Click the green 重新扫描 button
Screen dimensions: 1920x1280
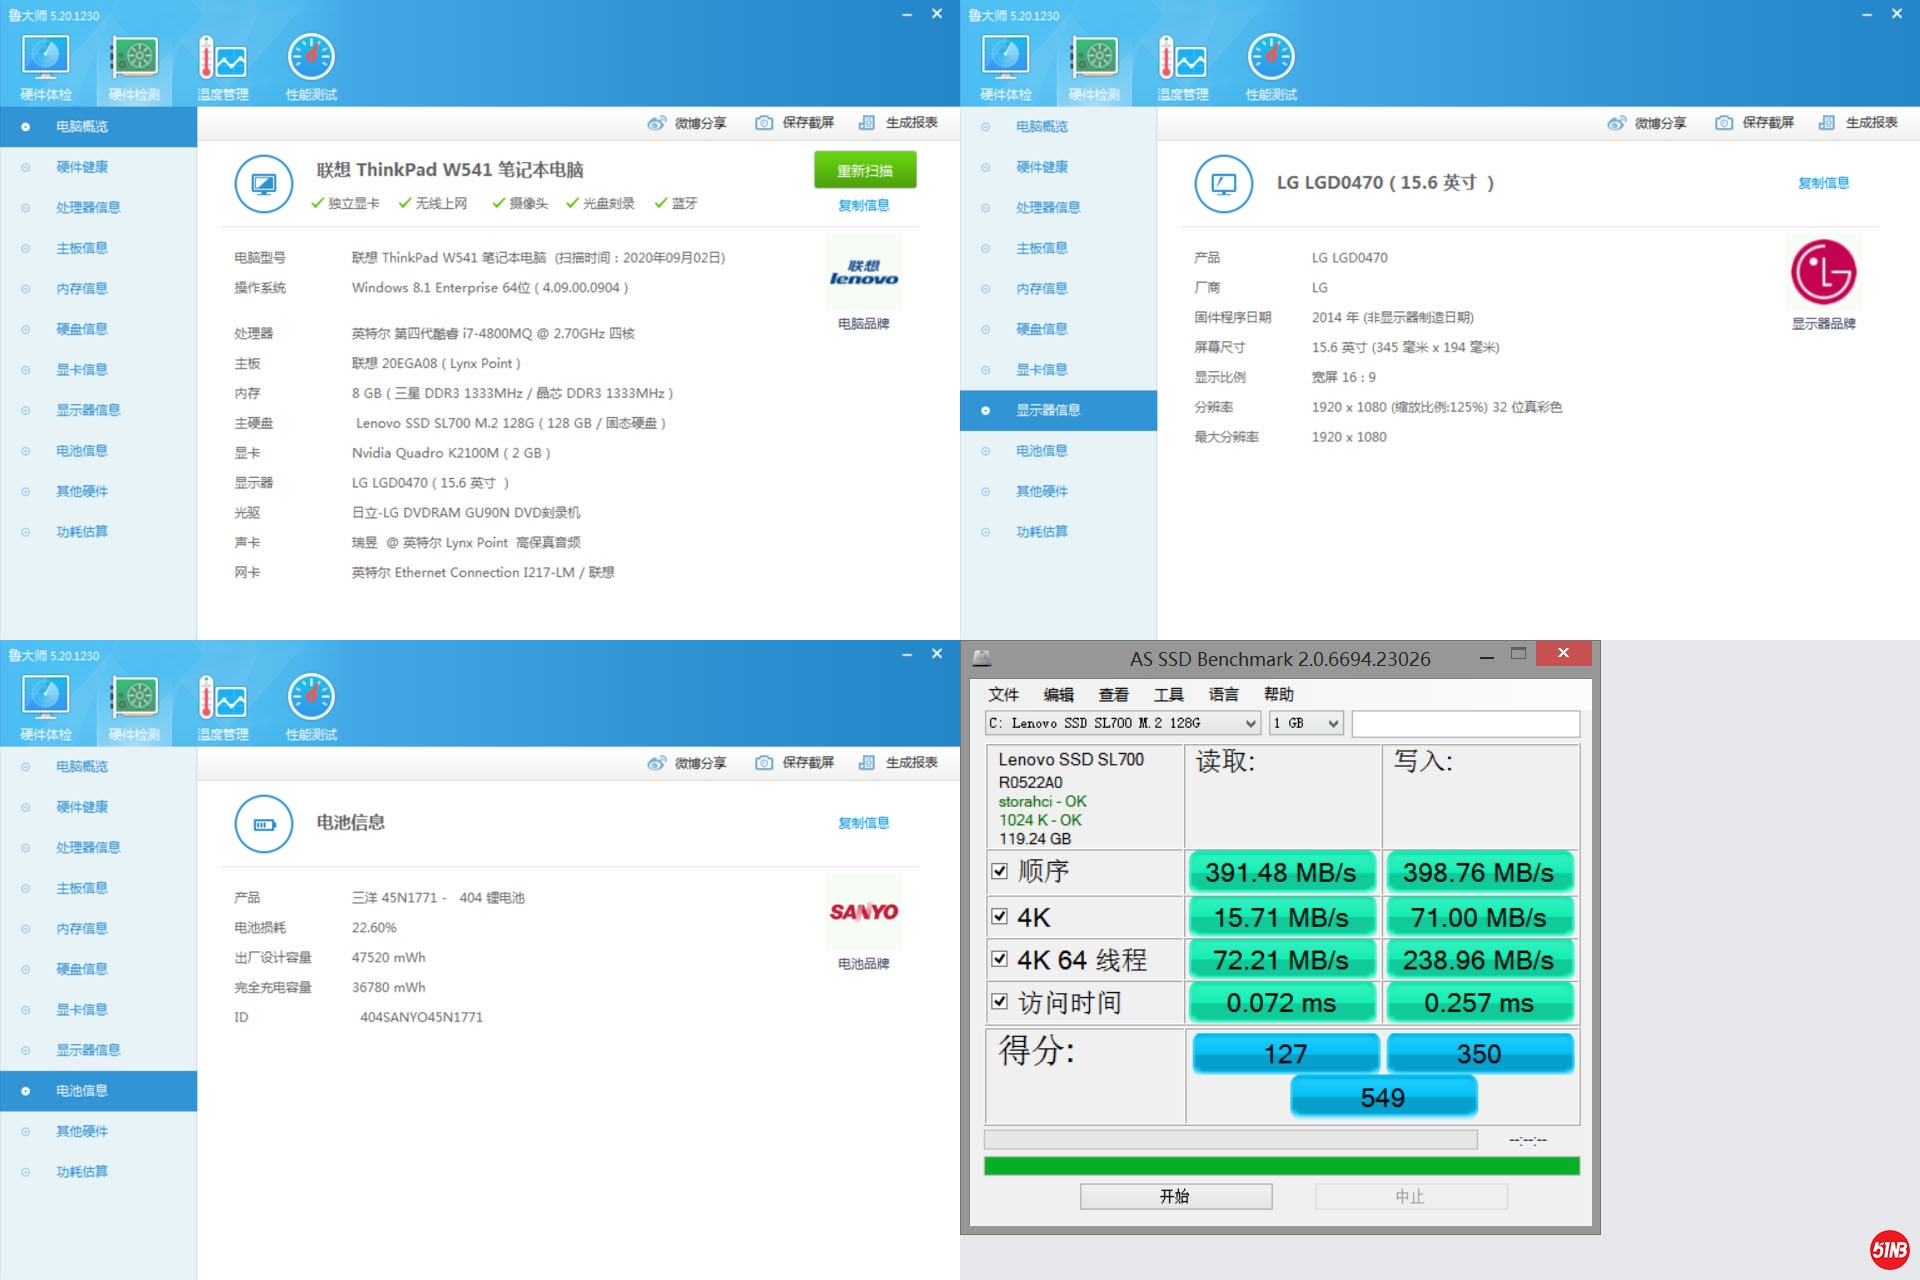tap(865, 170)
